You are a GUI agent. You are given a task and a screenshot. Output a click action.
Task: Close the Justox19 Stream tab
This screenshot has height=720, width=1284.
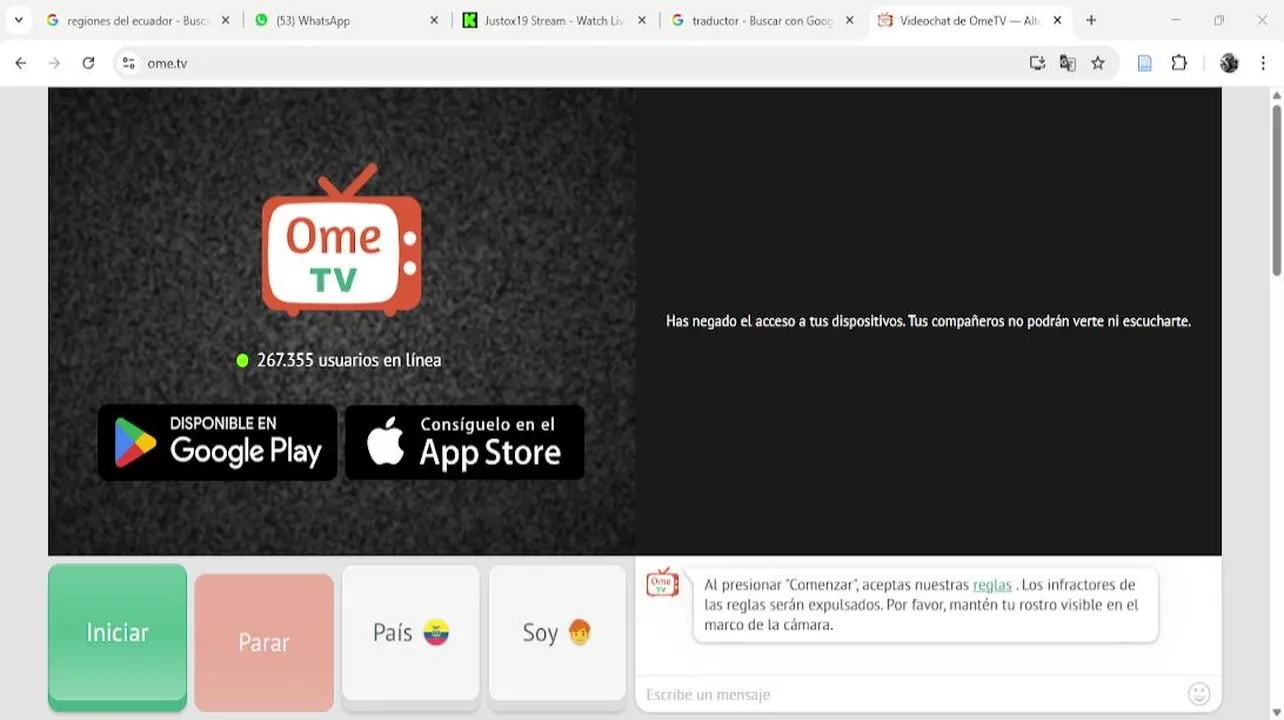(x=642, y=20)
